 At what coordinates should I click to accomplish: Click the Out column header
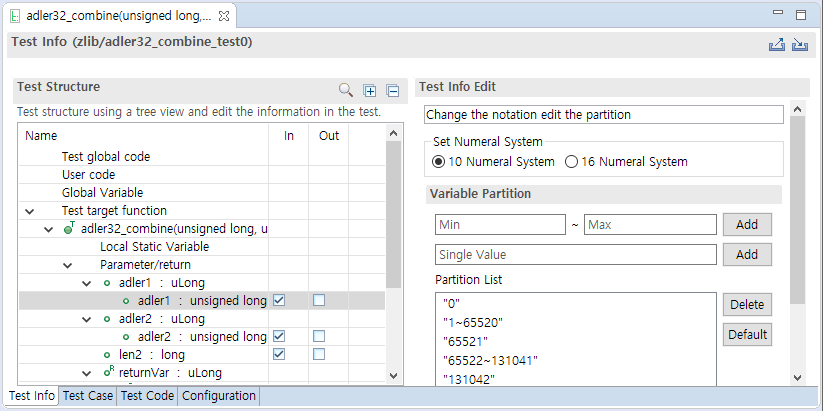coord(329,136)
